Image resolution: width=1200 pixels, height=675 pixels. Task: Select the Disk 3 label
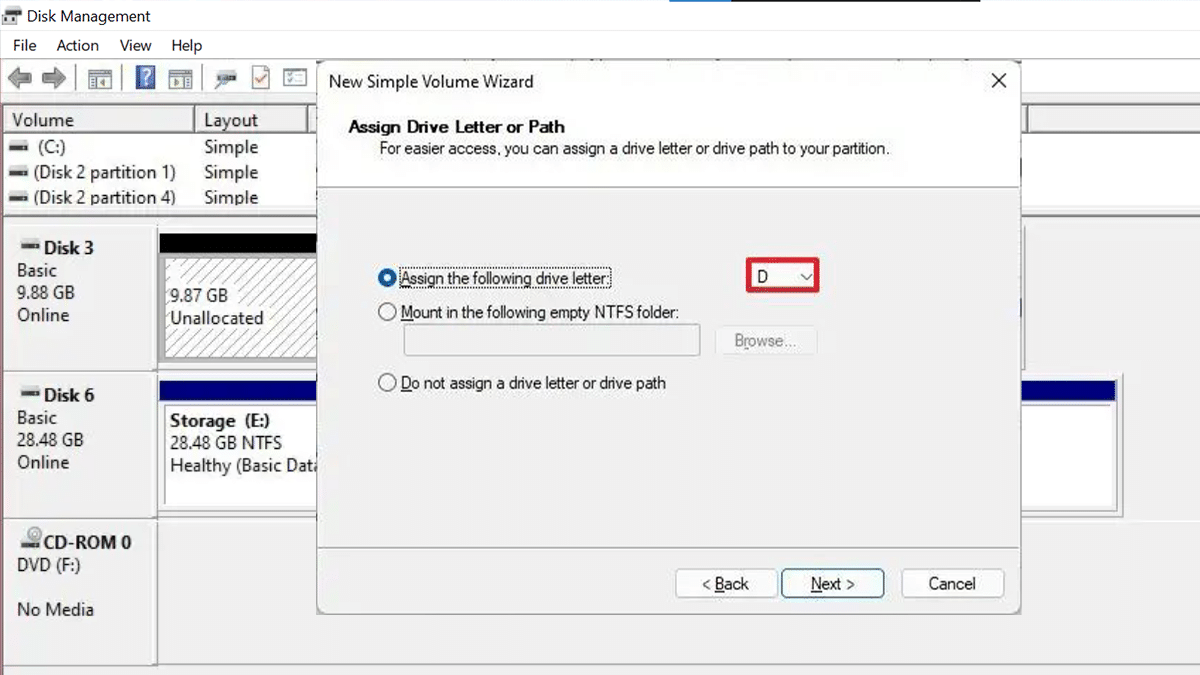point(69,247)
